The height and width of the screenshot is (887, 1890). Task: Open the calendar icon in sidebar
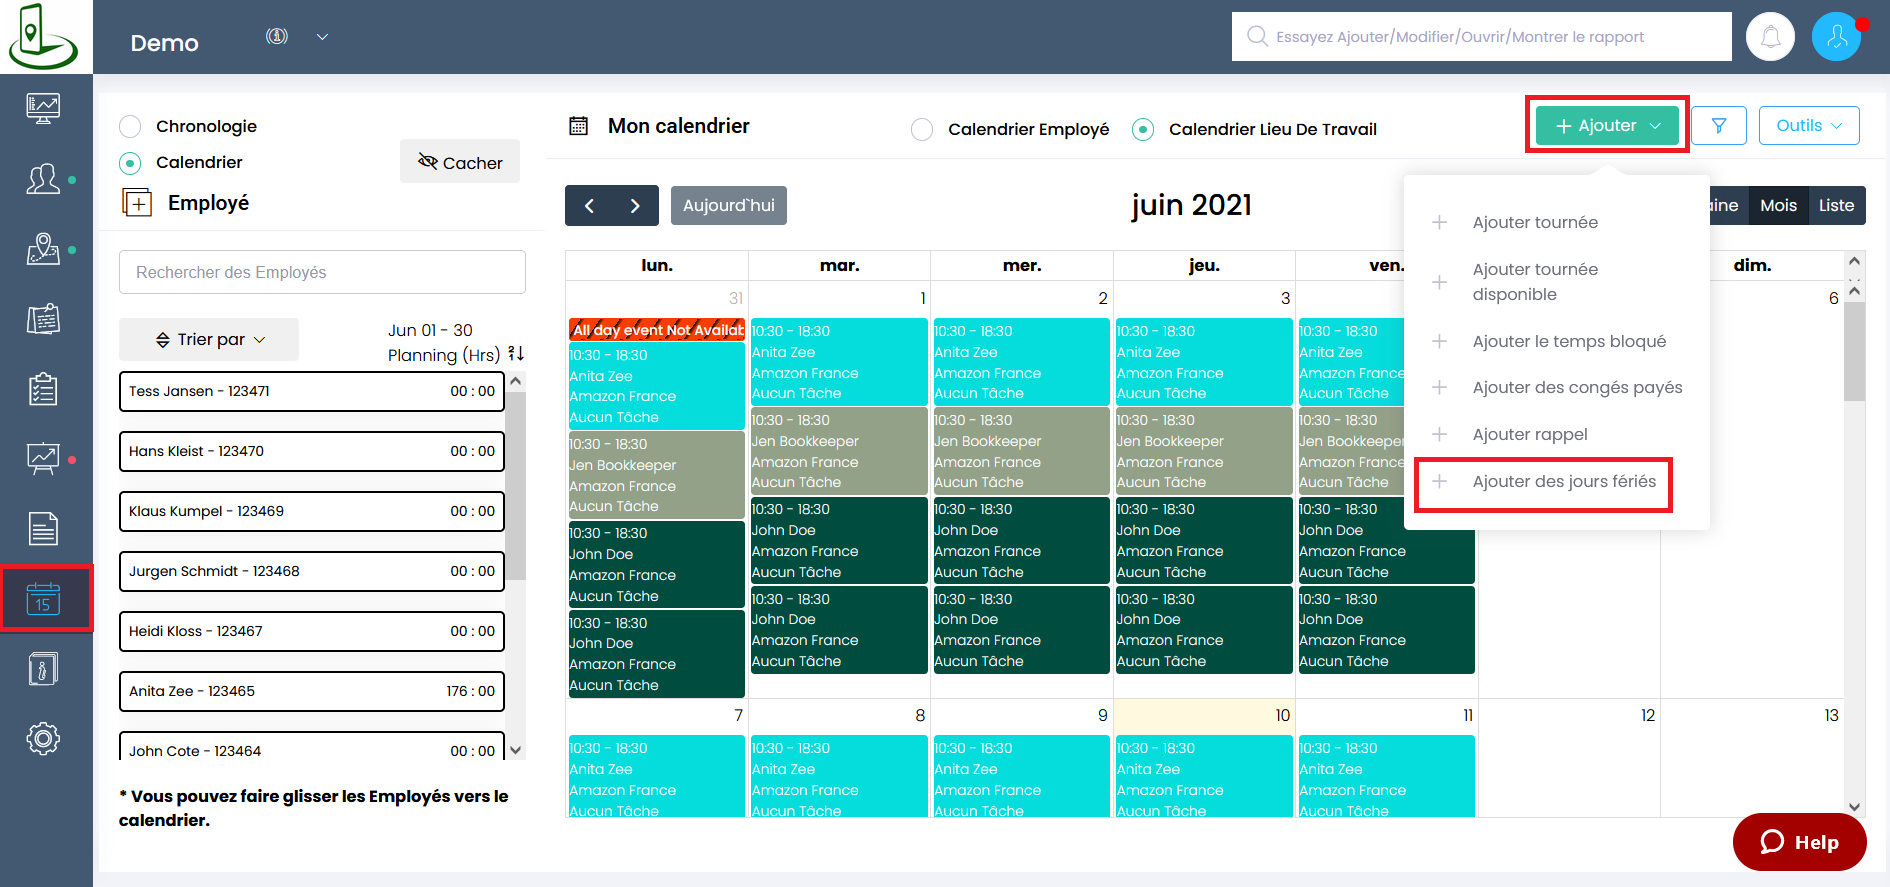(x=43, y=598)
